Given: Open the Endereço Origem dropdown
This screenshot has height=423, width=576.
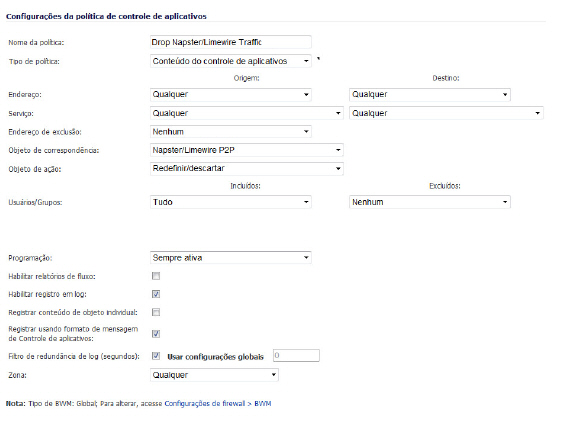Looking at the screenshot, I should 231,94.
